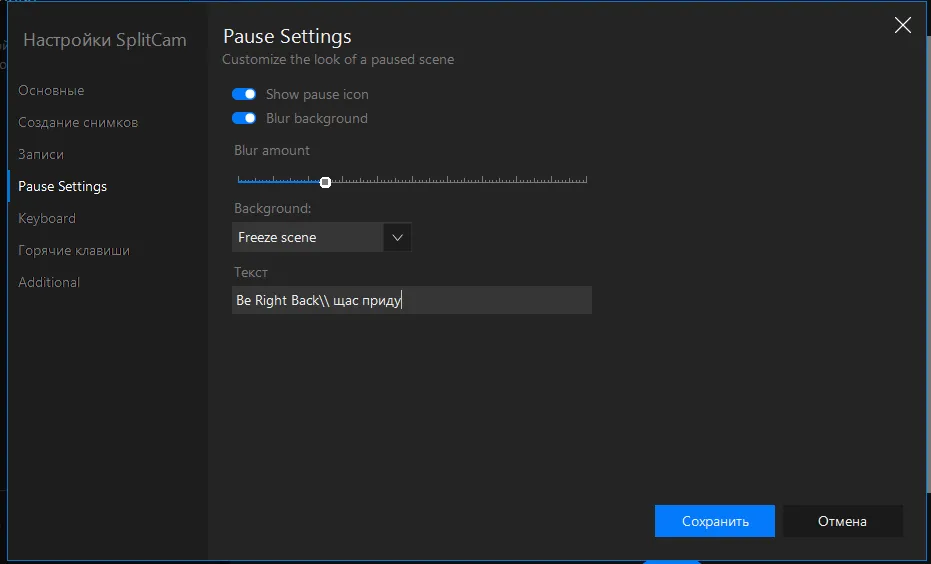Select Pause Settings in the sidebar
The height and width of the screenshot is (564, 931).
pos(62,186)
